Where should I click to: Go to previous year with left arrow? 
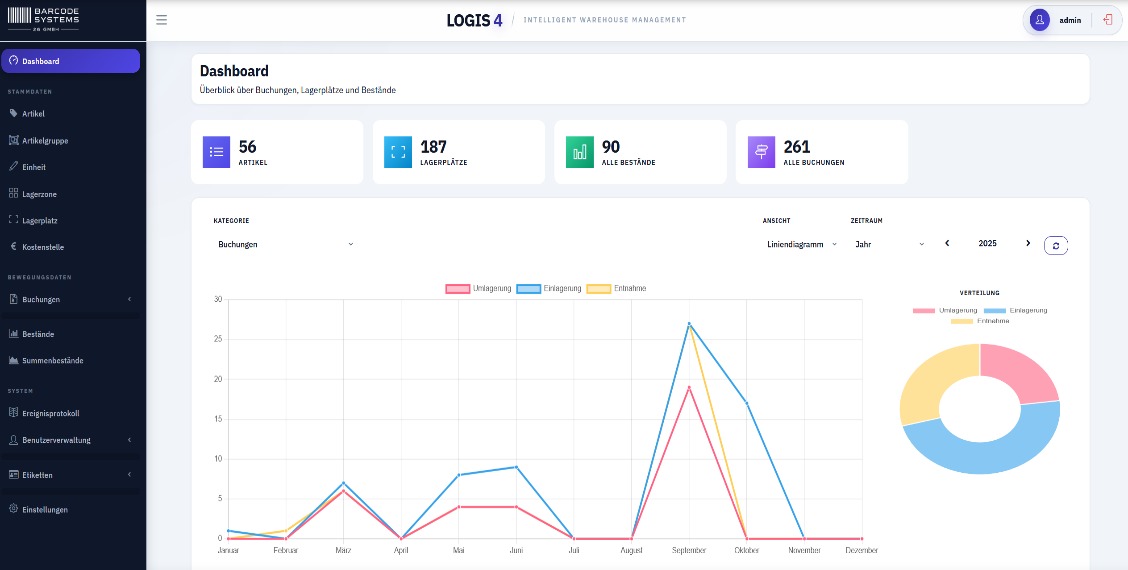point(947,243)
